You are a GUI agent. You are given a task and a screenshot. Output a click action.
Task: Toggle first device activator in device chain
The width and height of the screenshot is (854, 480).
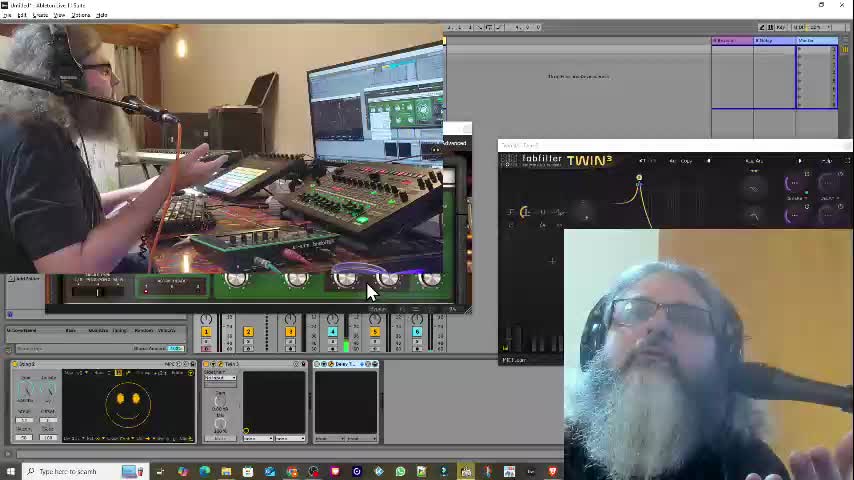tap(15, 364)
